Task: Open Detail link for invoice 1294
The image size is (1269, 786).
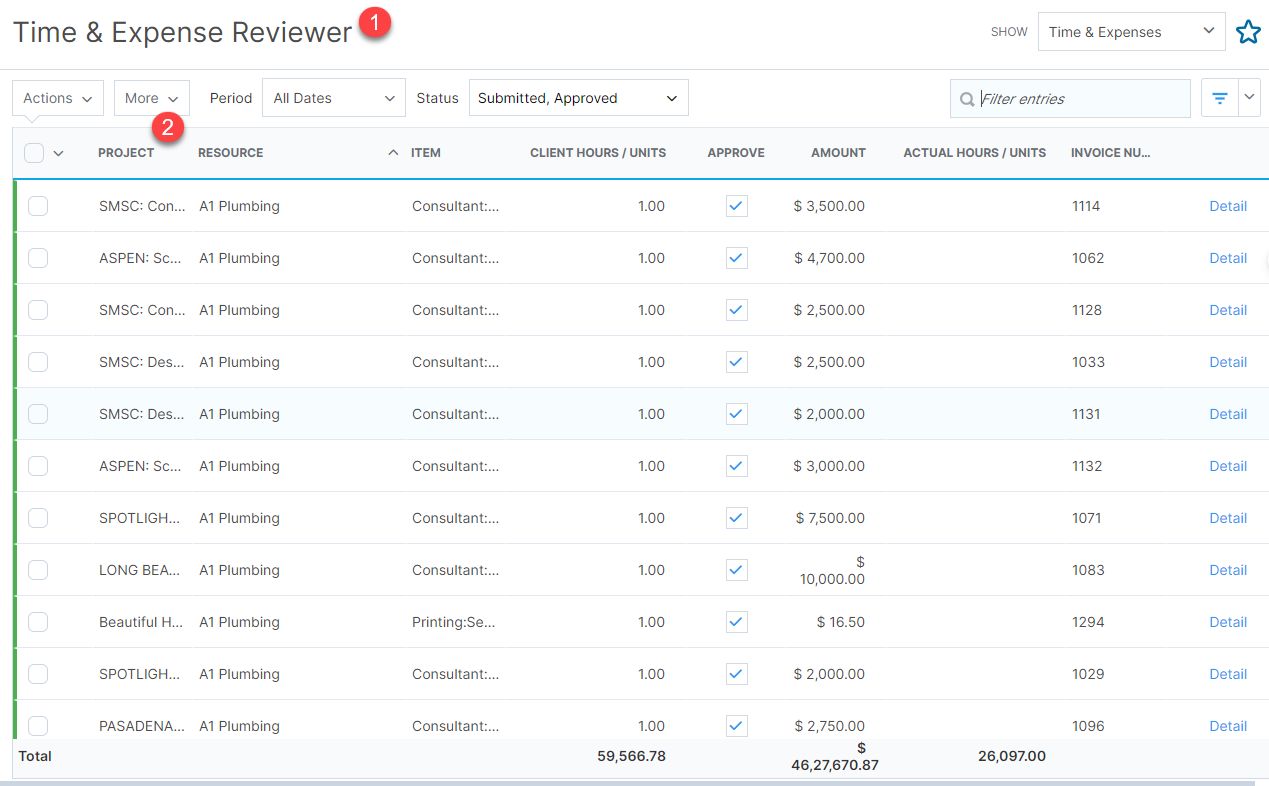Action: click(x=1228, y=622)
